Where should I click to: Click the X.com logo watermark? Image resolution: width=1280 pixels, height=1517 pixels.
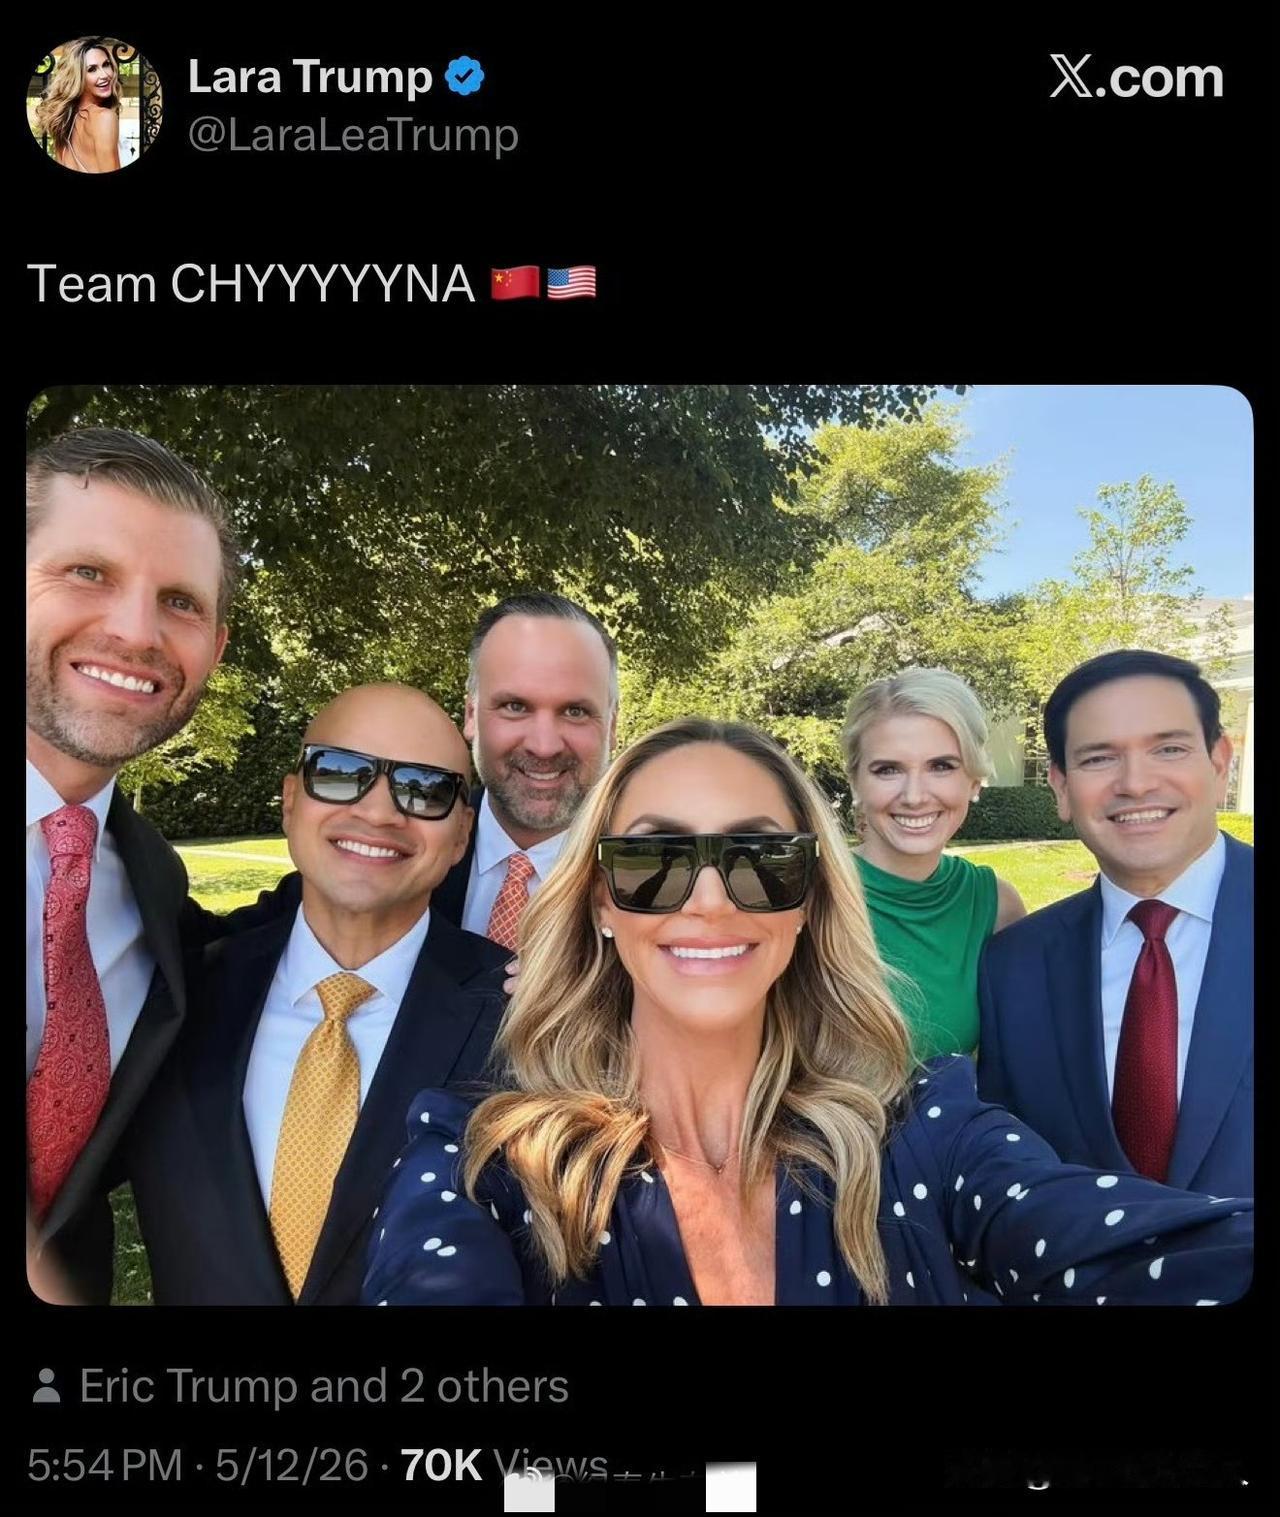coord(1137,77)
